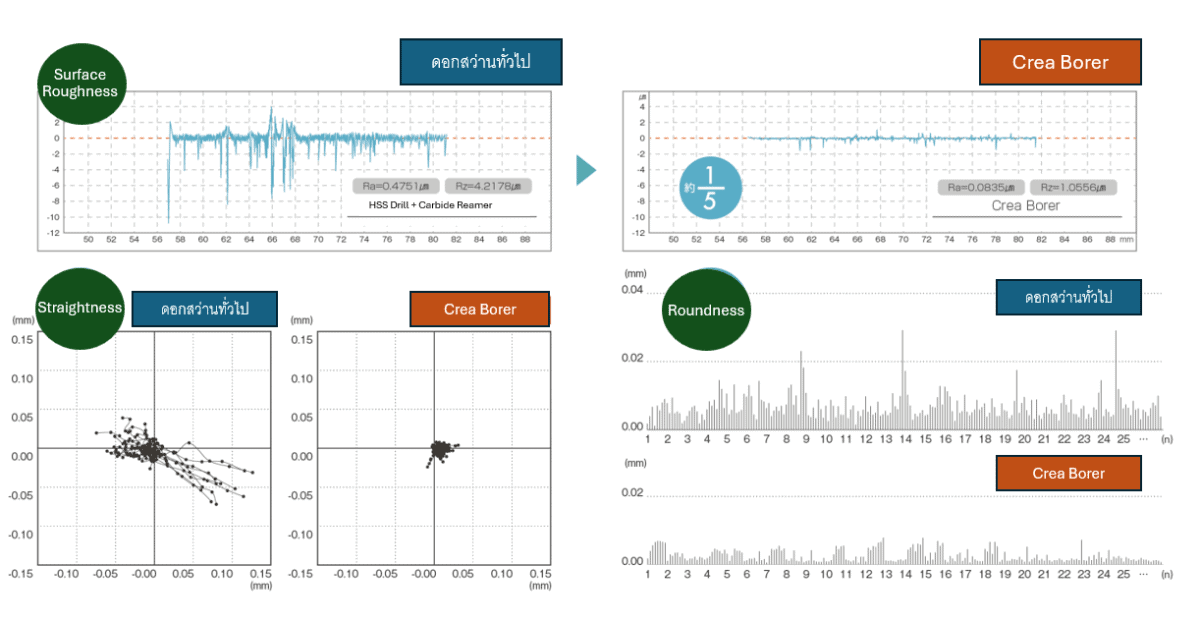The image size is (1200, 622).
Task: Click the orange Crea Borer label in Roundness chart
Action: 1068,473
